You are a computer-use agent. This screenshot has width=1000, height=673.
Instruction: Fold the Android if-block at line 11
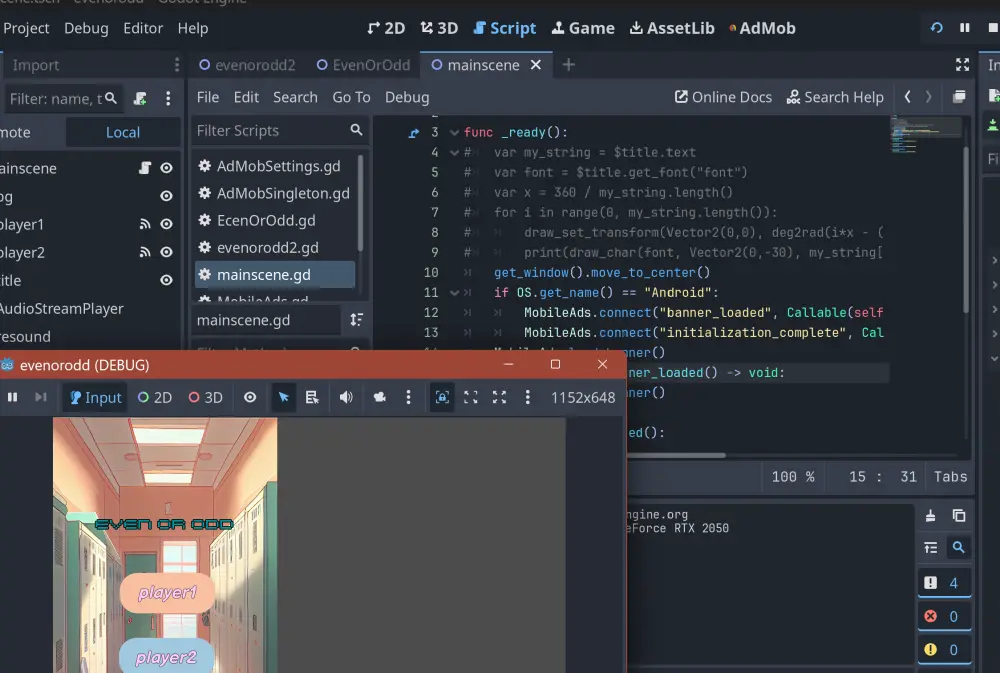[454, 293]
